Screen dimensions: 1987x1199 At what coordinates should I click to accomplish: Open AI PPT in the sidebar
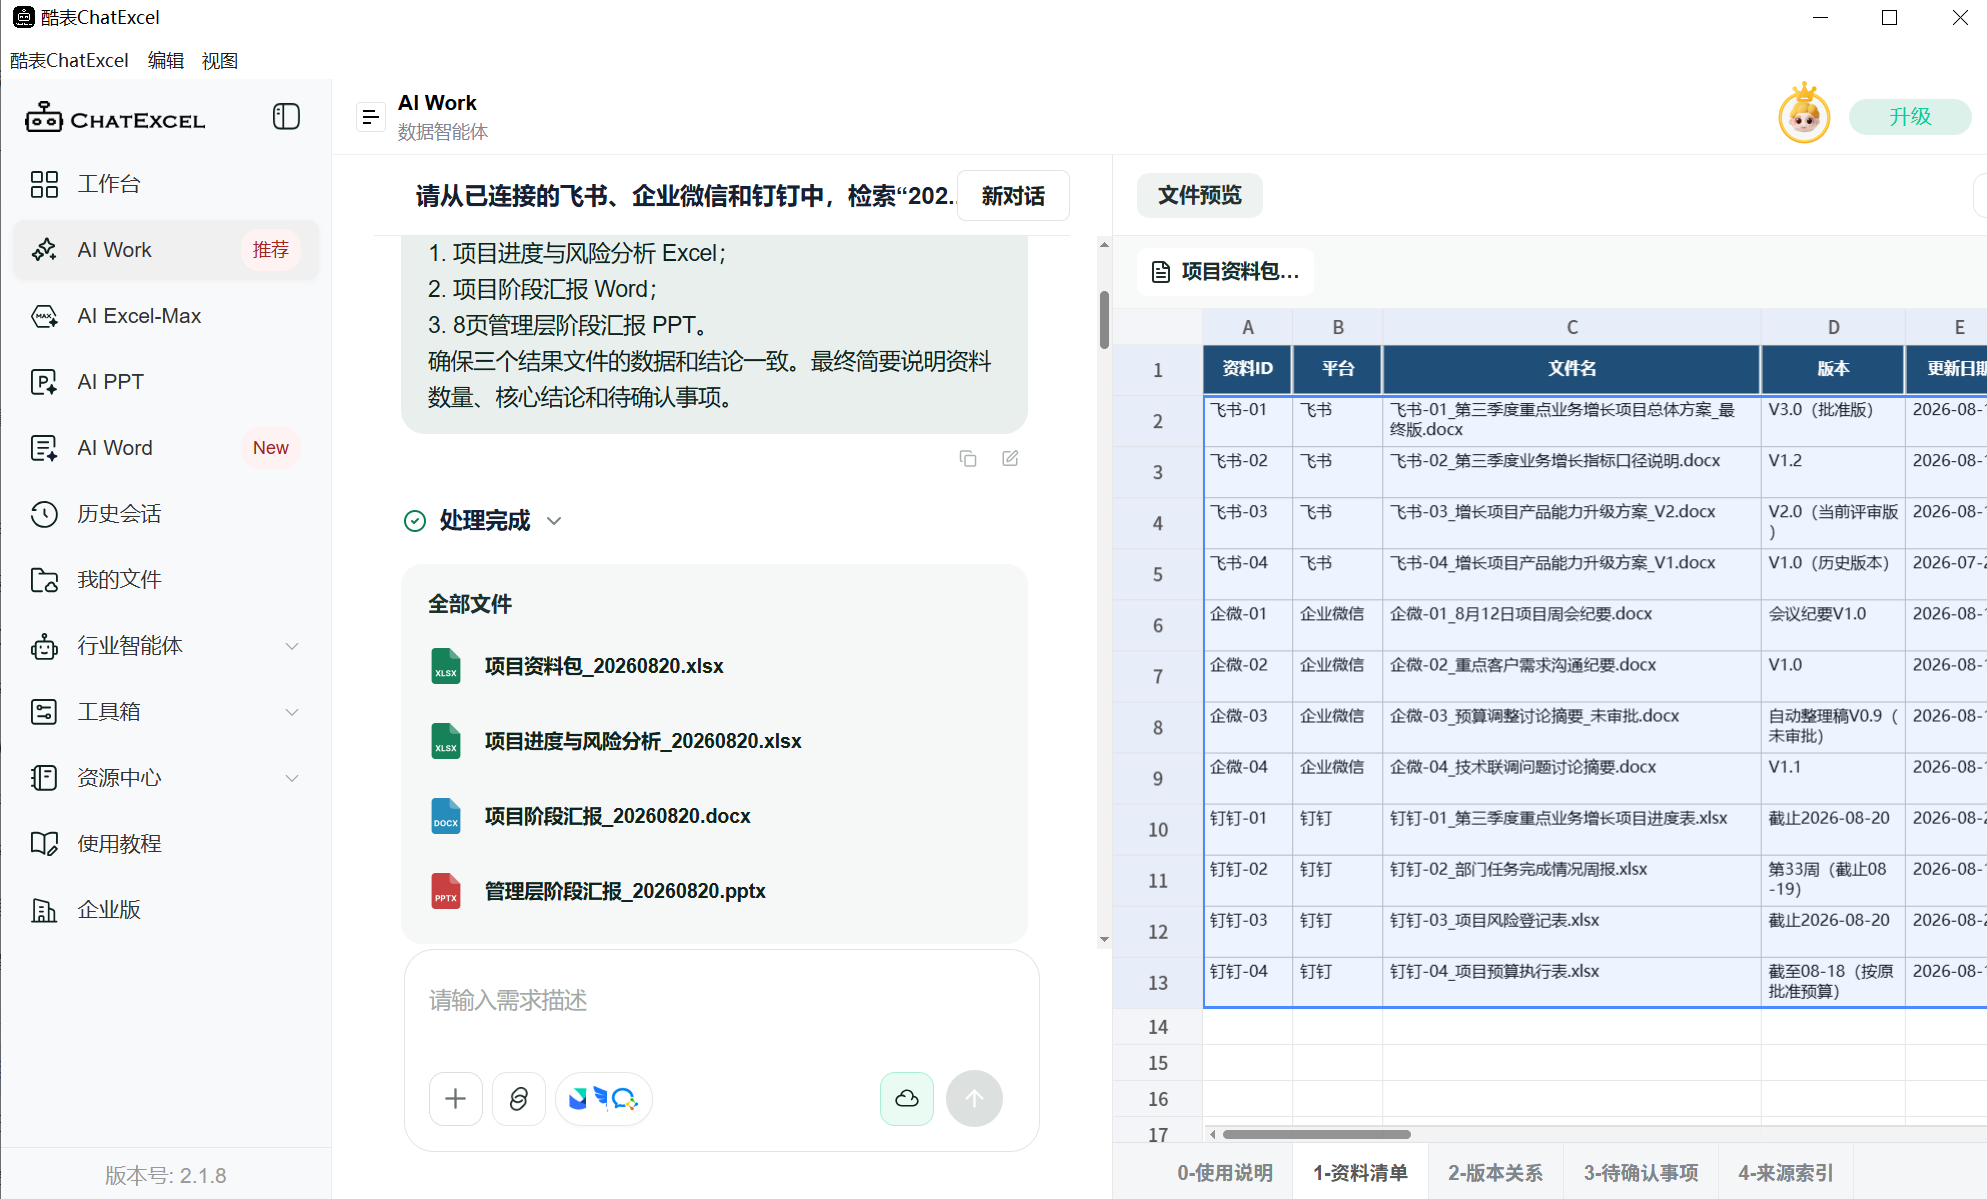[x=166, y=382]
